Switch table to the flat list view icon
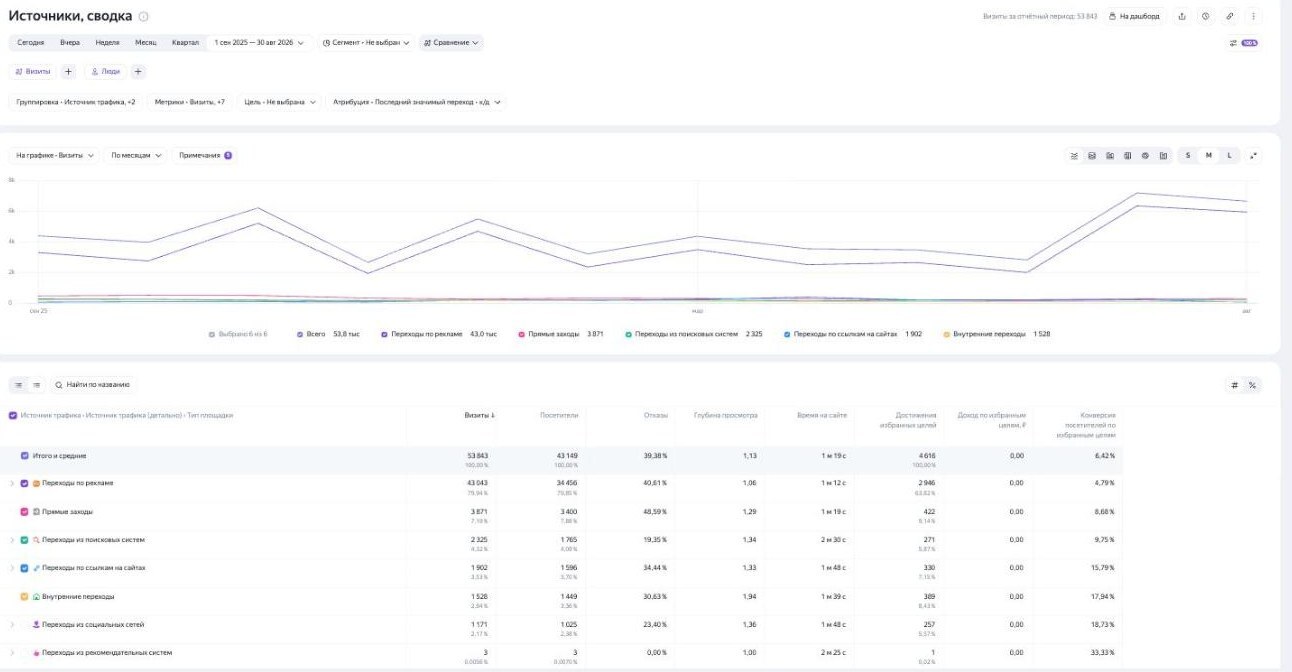Screen dimensions: 1292x672 click(36, 385)
